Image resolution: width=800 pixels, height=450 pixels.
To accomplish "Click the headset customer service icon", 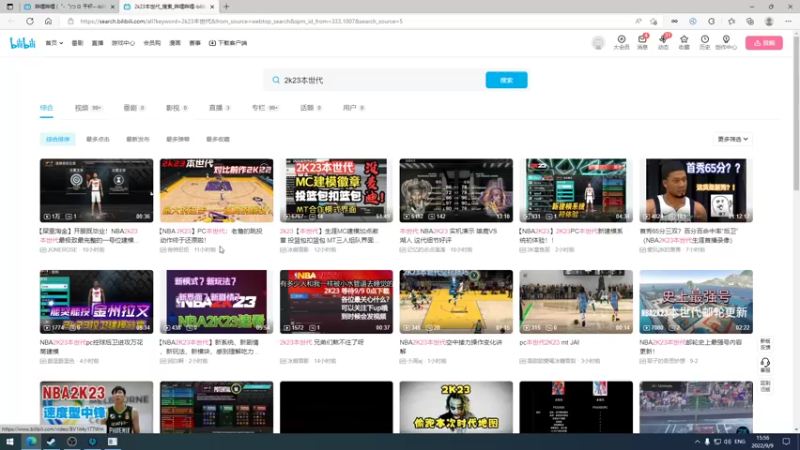I will 765,365.
